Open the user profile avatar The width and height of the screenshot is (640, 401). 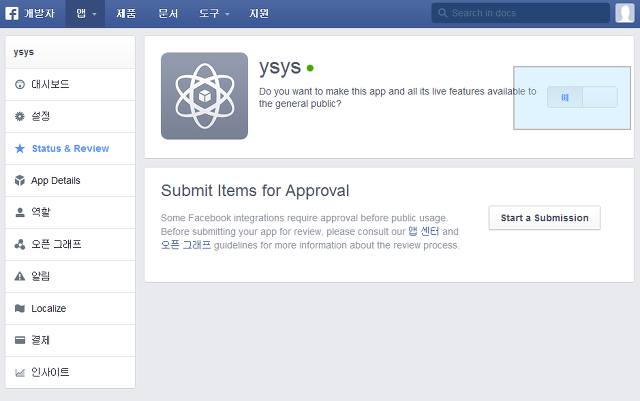coord(624,13)
